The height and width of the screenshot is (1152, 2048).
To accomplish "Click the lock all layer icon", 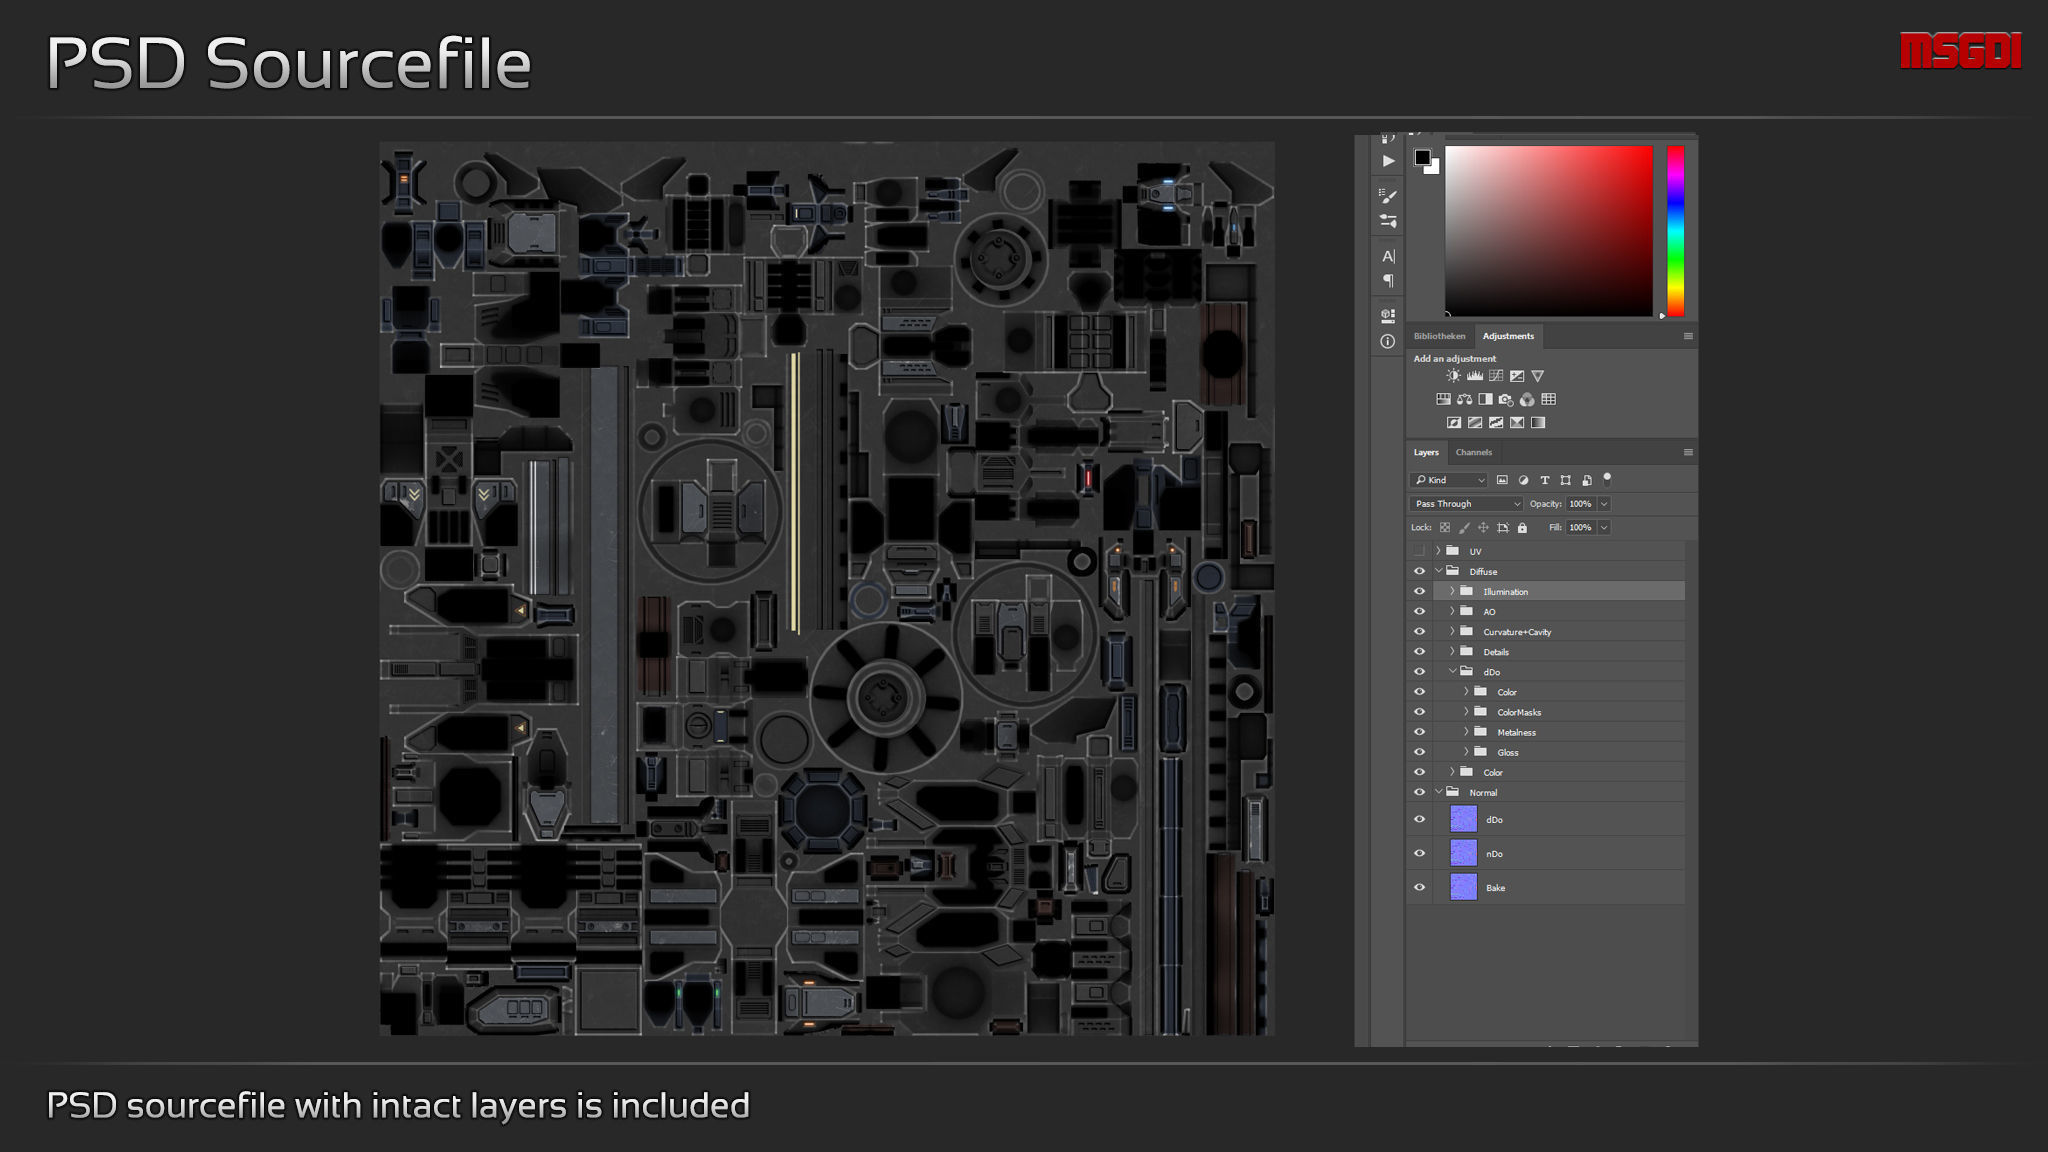I will [1522, 527].
